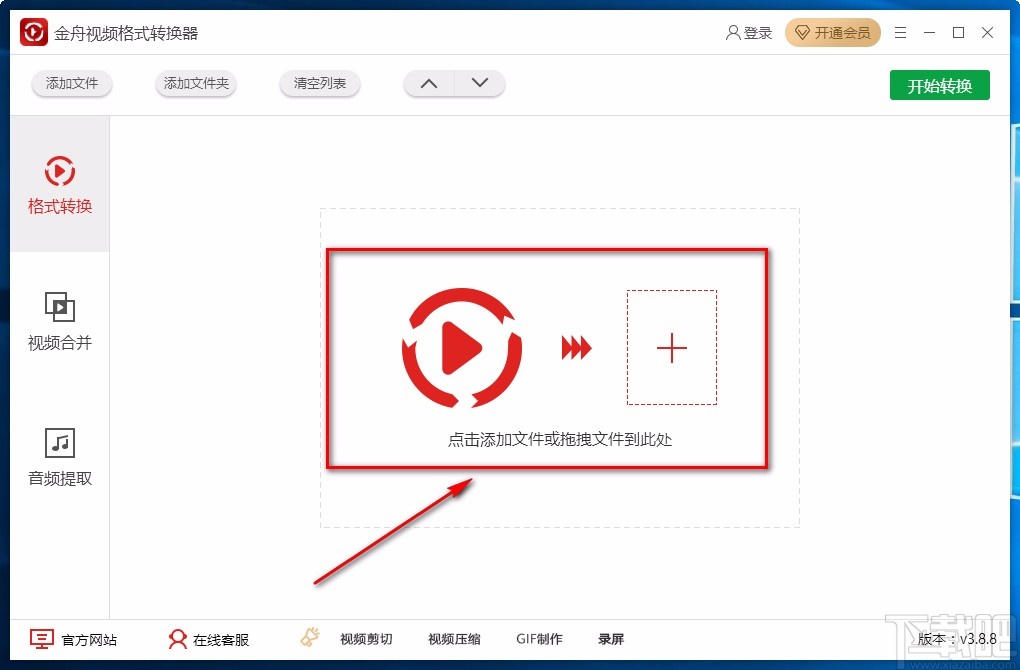
Task: Click the move-down chevron arrow
Action: click(480, 83)
